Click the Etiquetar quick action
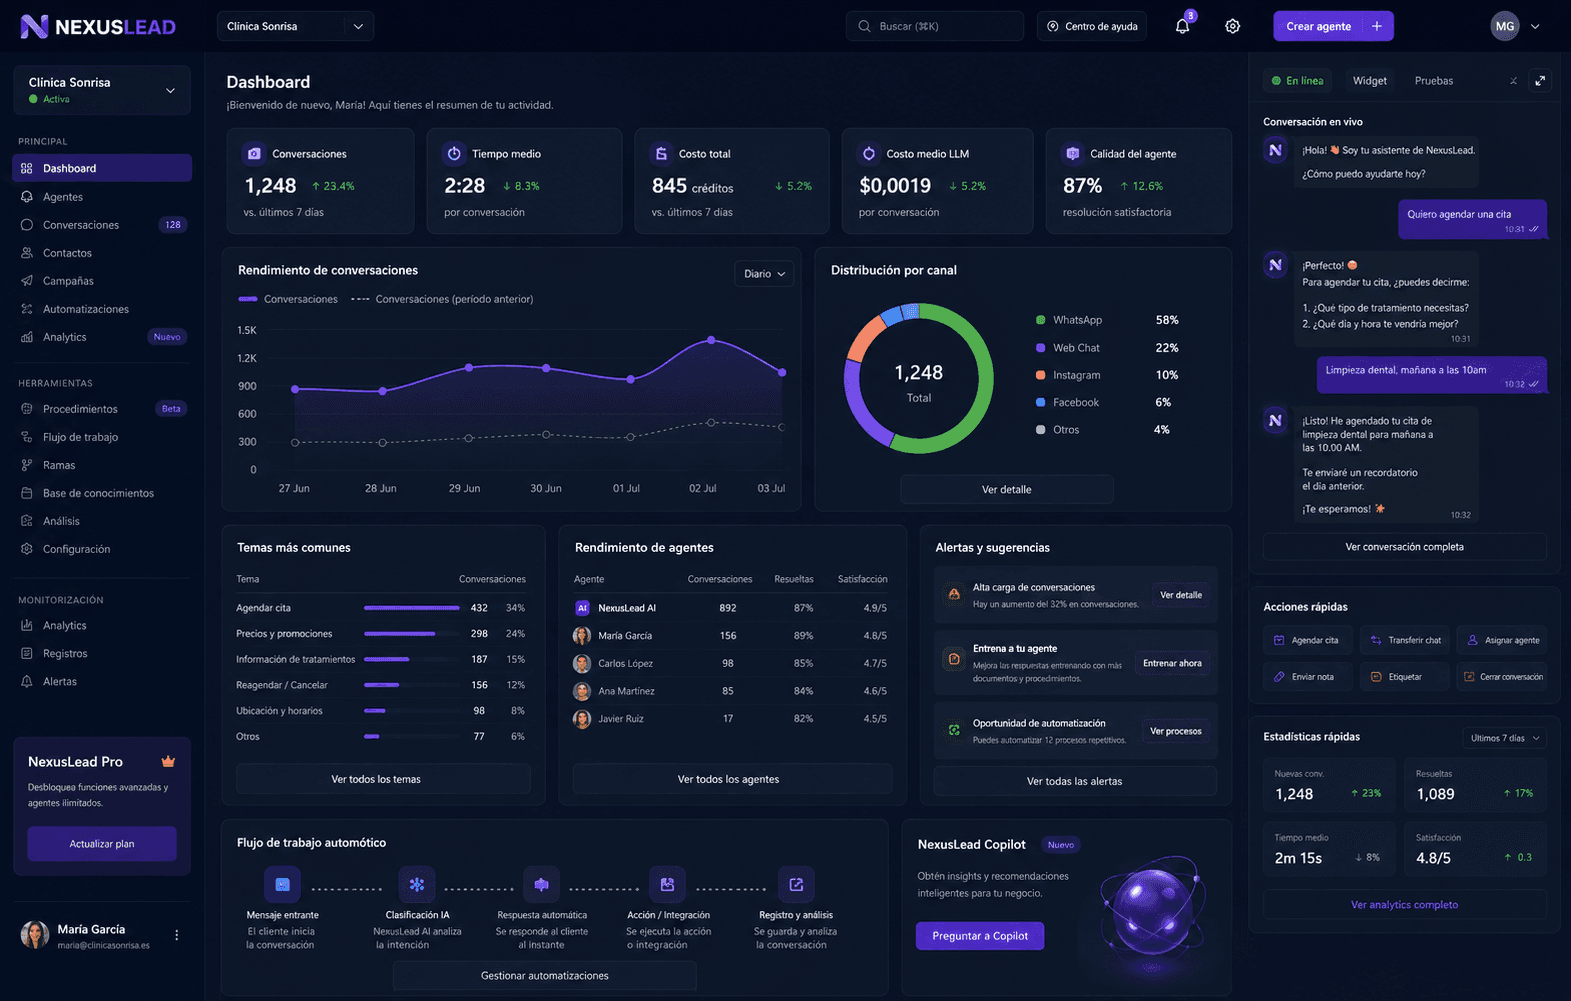Screen dimensions: 1571x1001 click(1405, 677)
